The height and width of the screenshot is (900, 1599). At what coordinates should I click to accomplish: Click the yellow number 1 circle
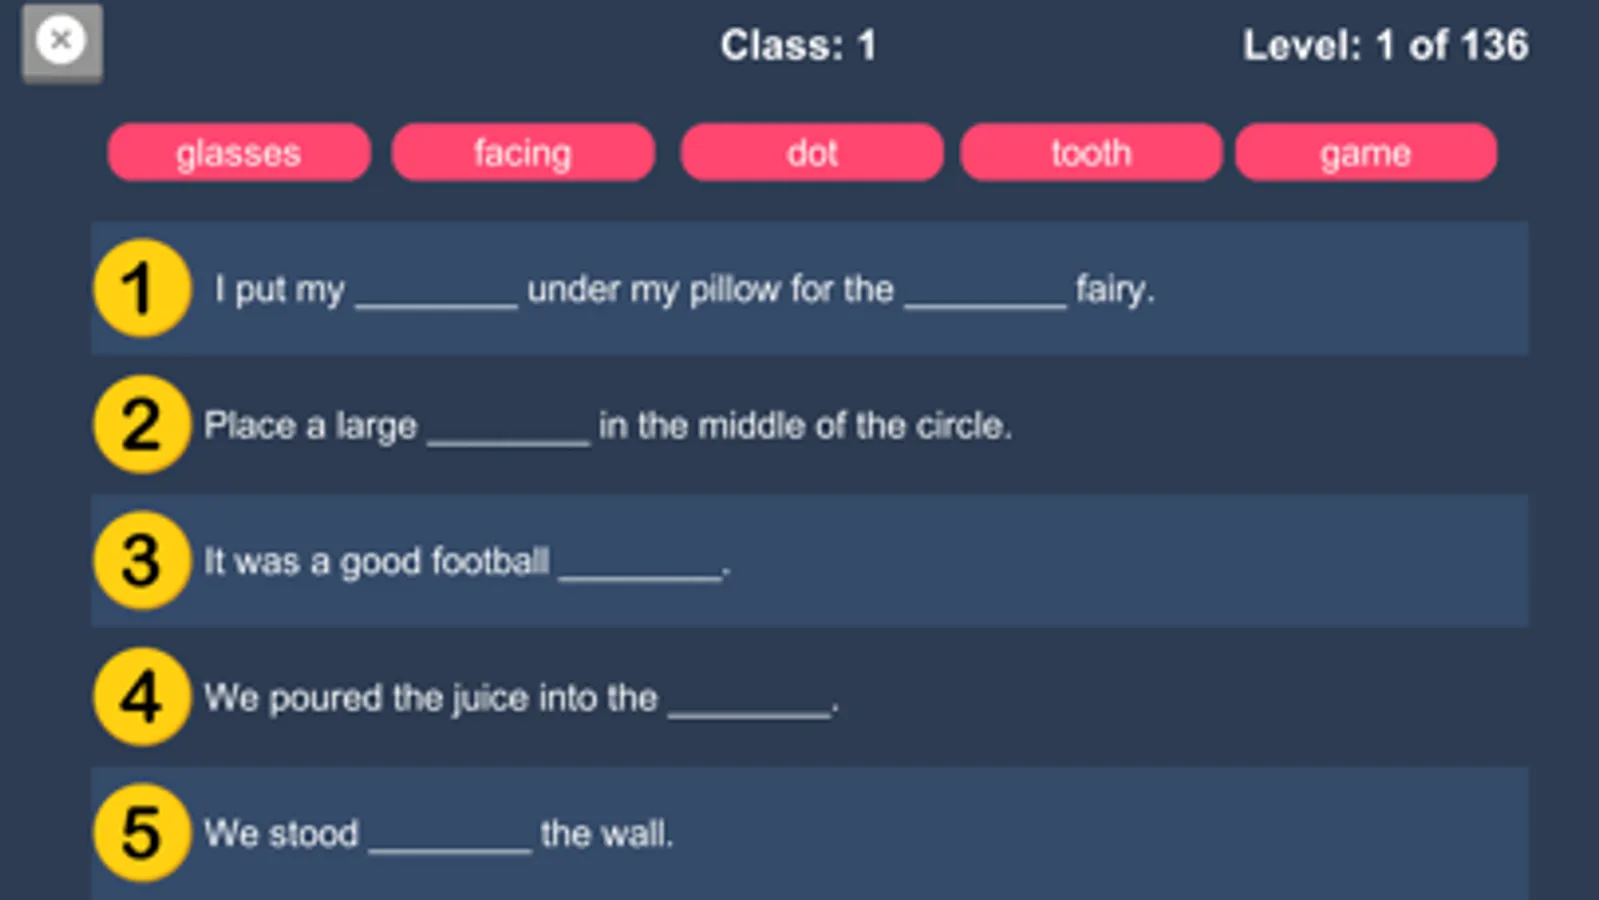click(142, 288)
